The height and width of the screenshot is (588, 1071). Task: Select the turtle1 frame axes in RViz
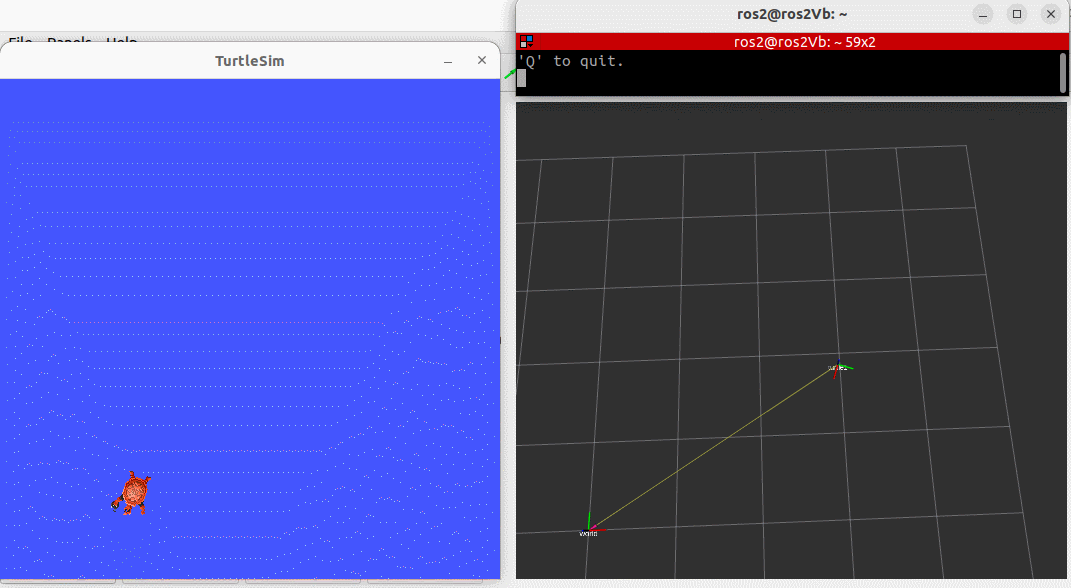839,369
